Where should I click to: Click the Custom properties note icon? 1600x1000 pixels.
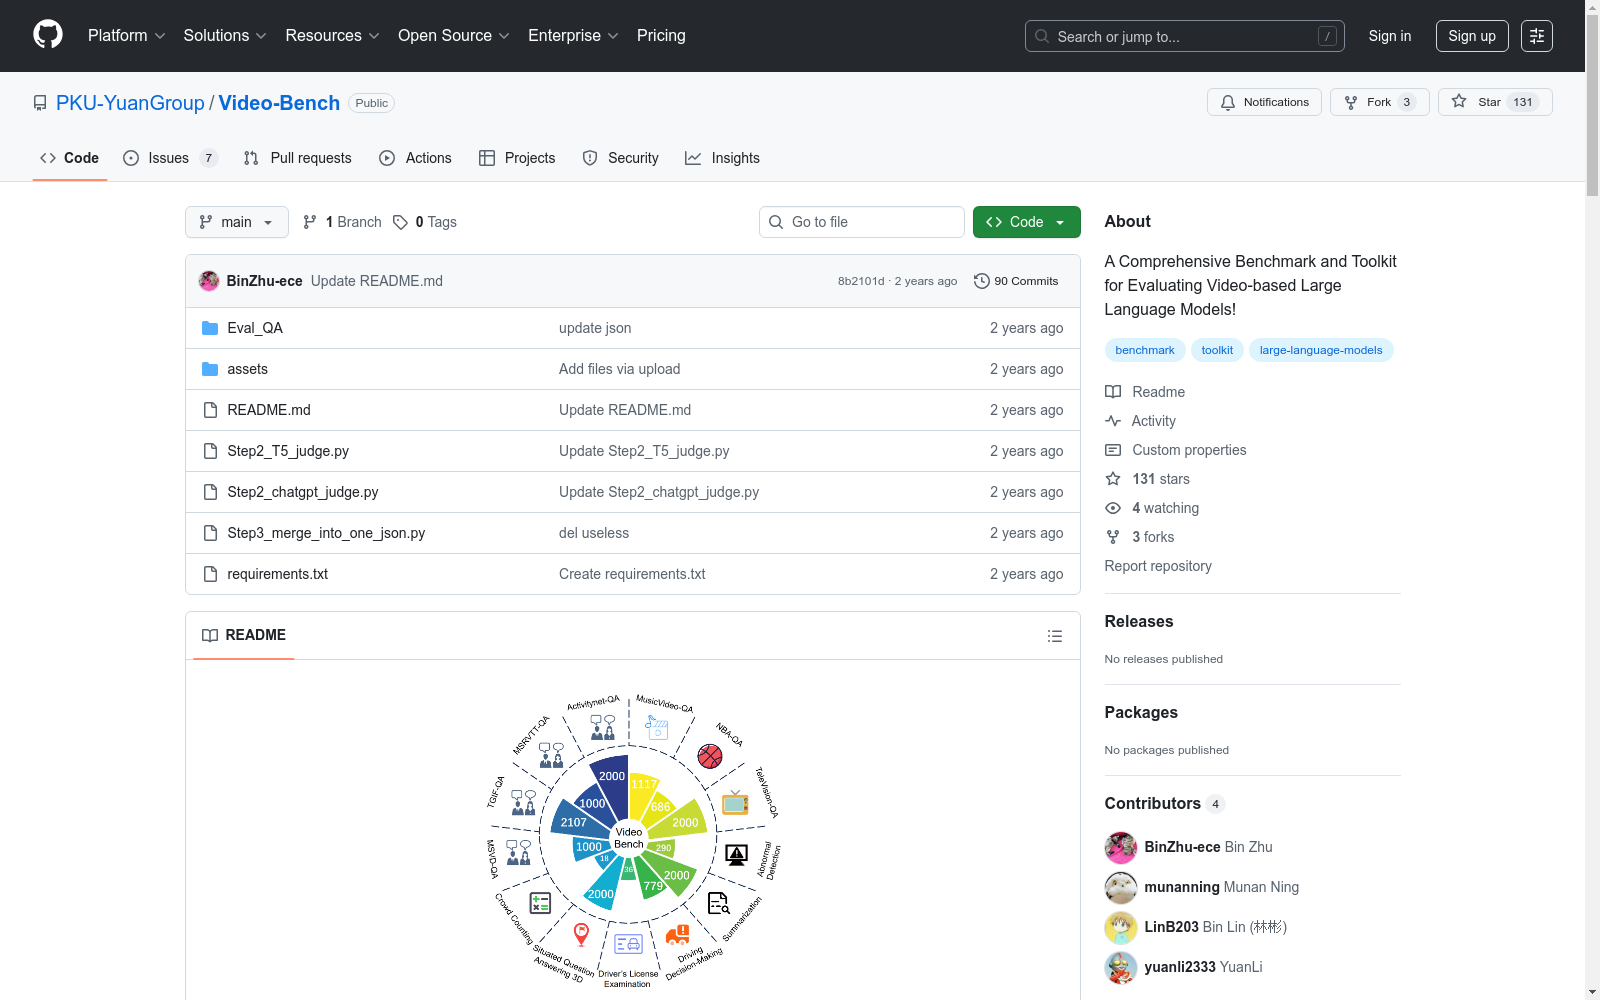tap(1113, 450)
